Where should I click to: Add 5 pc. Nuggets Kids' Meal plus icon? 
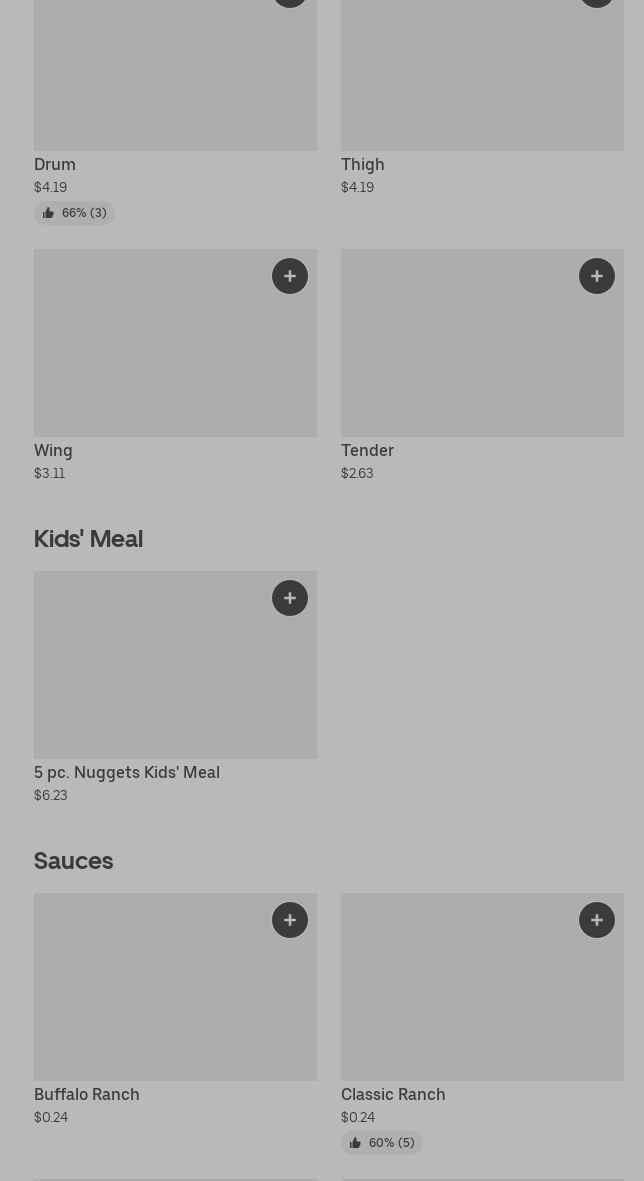coord(290,598)
